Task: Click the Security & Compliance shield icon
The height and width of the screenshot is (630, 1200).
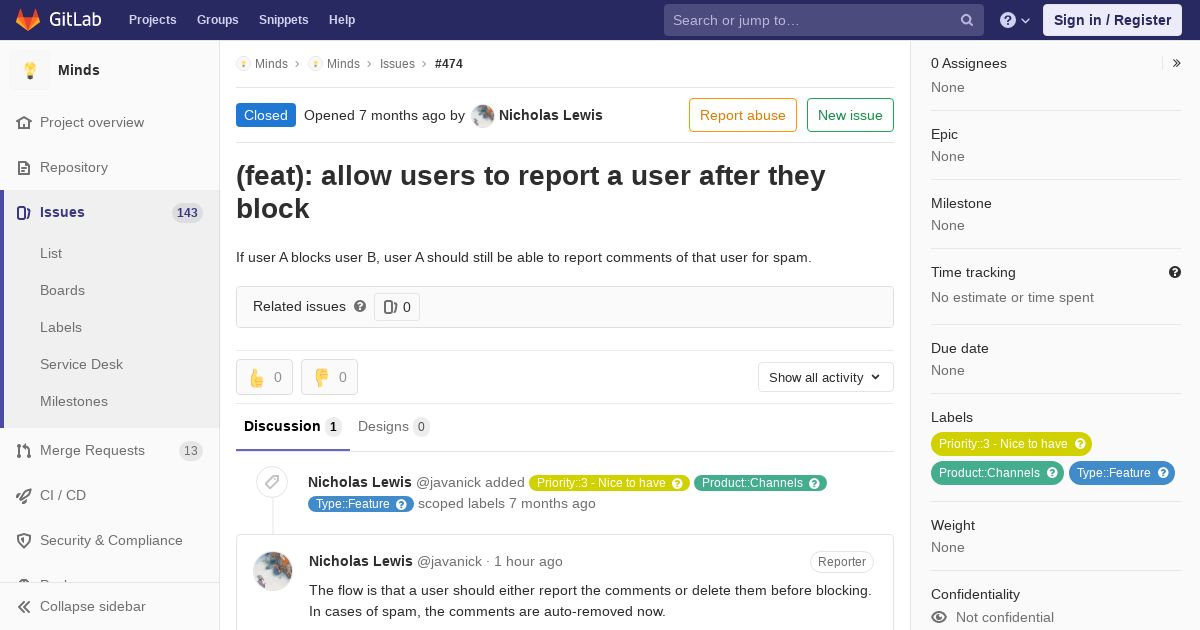Action: pyautogui.click(x=24, y=540)
